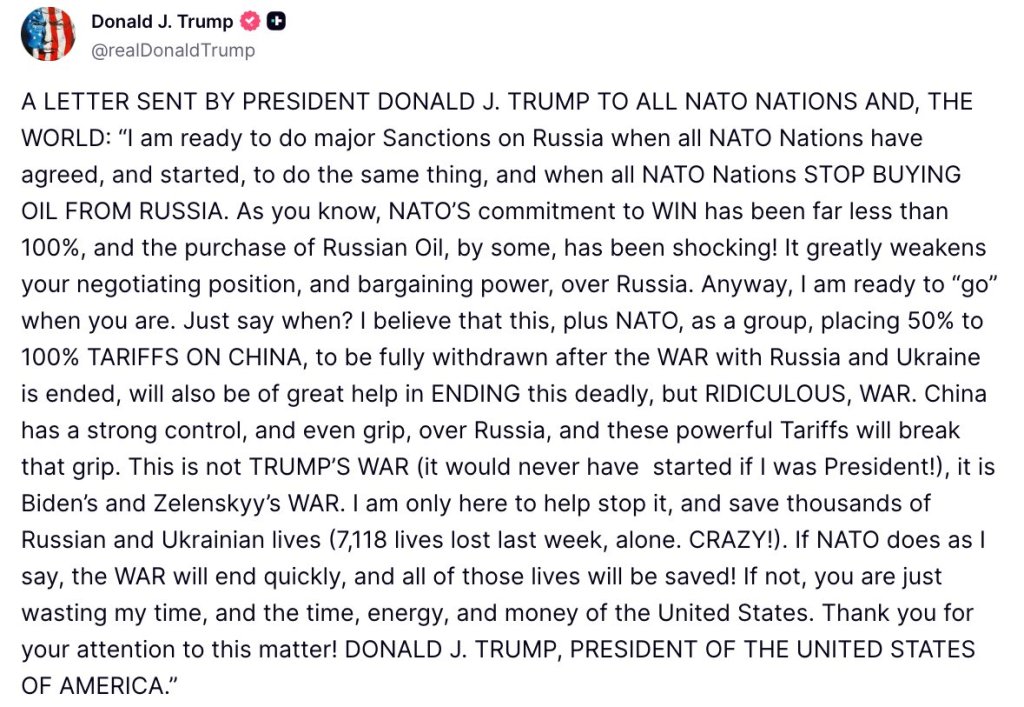Screen dimensions: 1024x707
Task: Click the red verified checkmark badge
Action: point(250,22)
